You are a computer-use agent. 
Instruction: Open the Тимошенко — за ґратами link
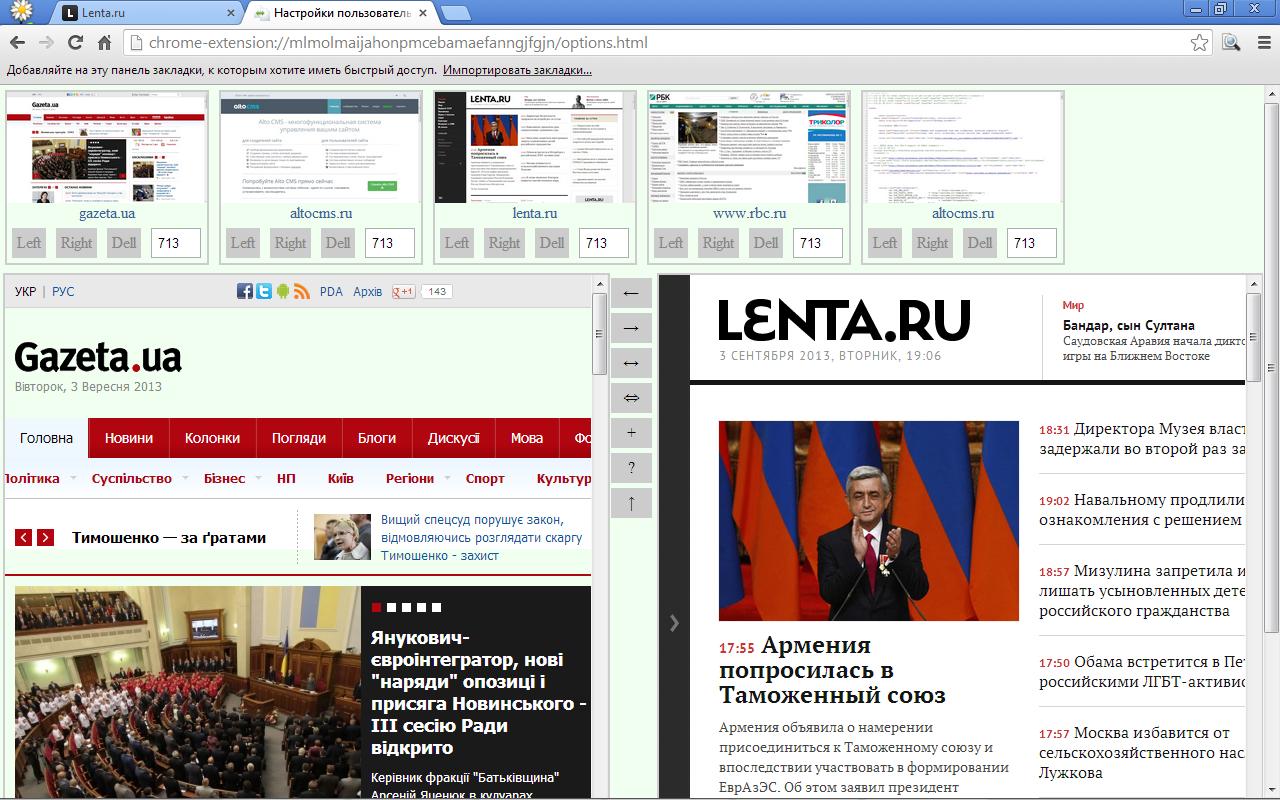(169, 538)
